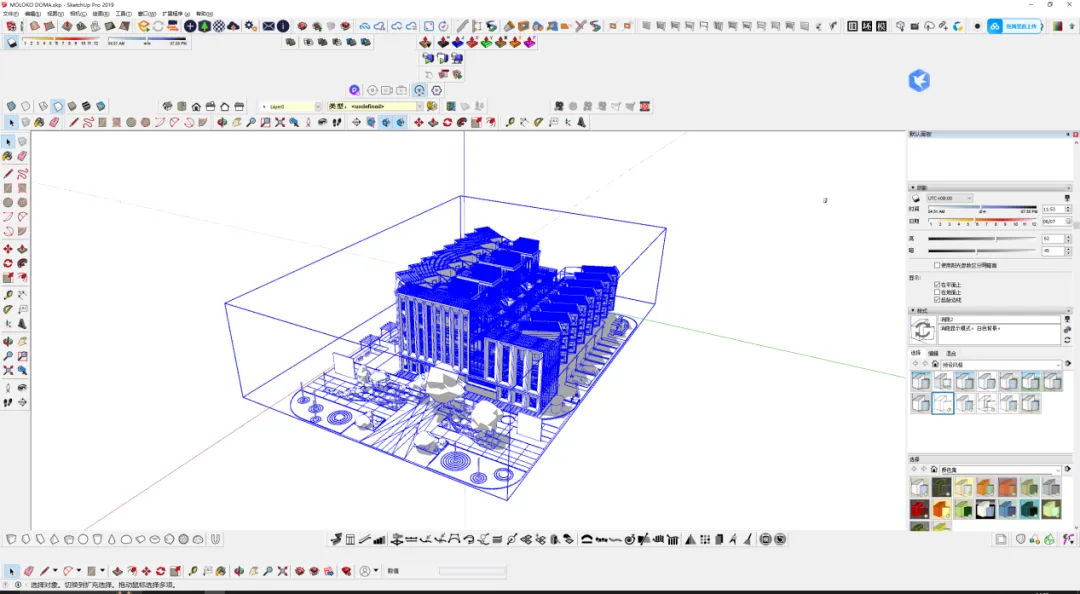Select the Eraser tool in left toolbar

(x=22, y=156)
